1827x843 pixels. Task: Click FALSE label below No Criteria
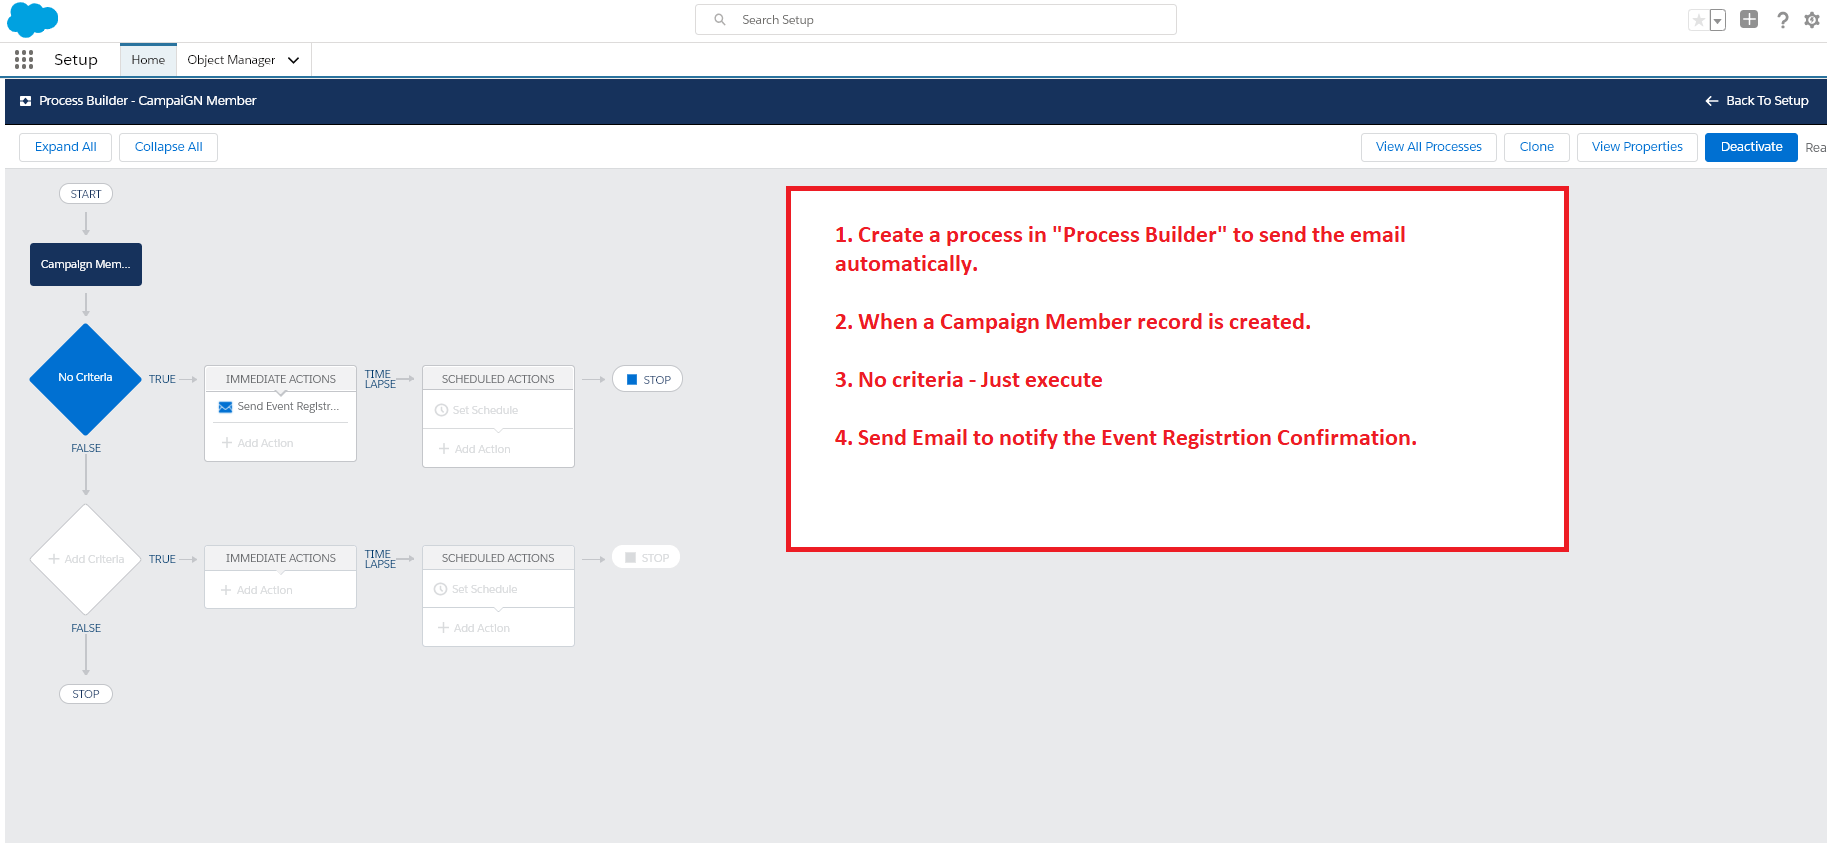point(86,448)
